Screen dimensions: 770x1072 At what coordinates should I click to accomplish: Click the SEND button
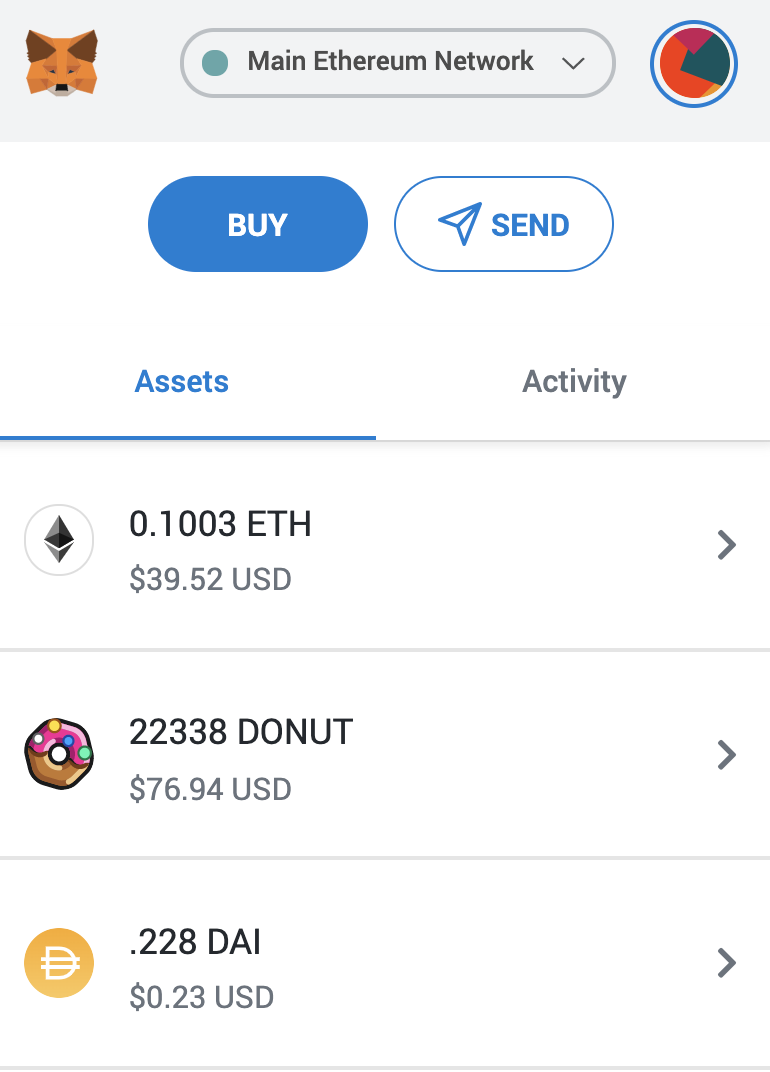tap(504, 224)
